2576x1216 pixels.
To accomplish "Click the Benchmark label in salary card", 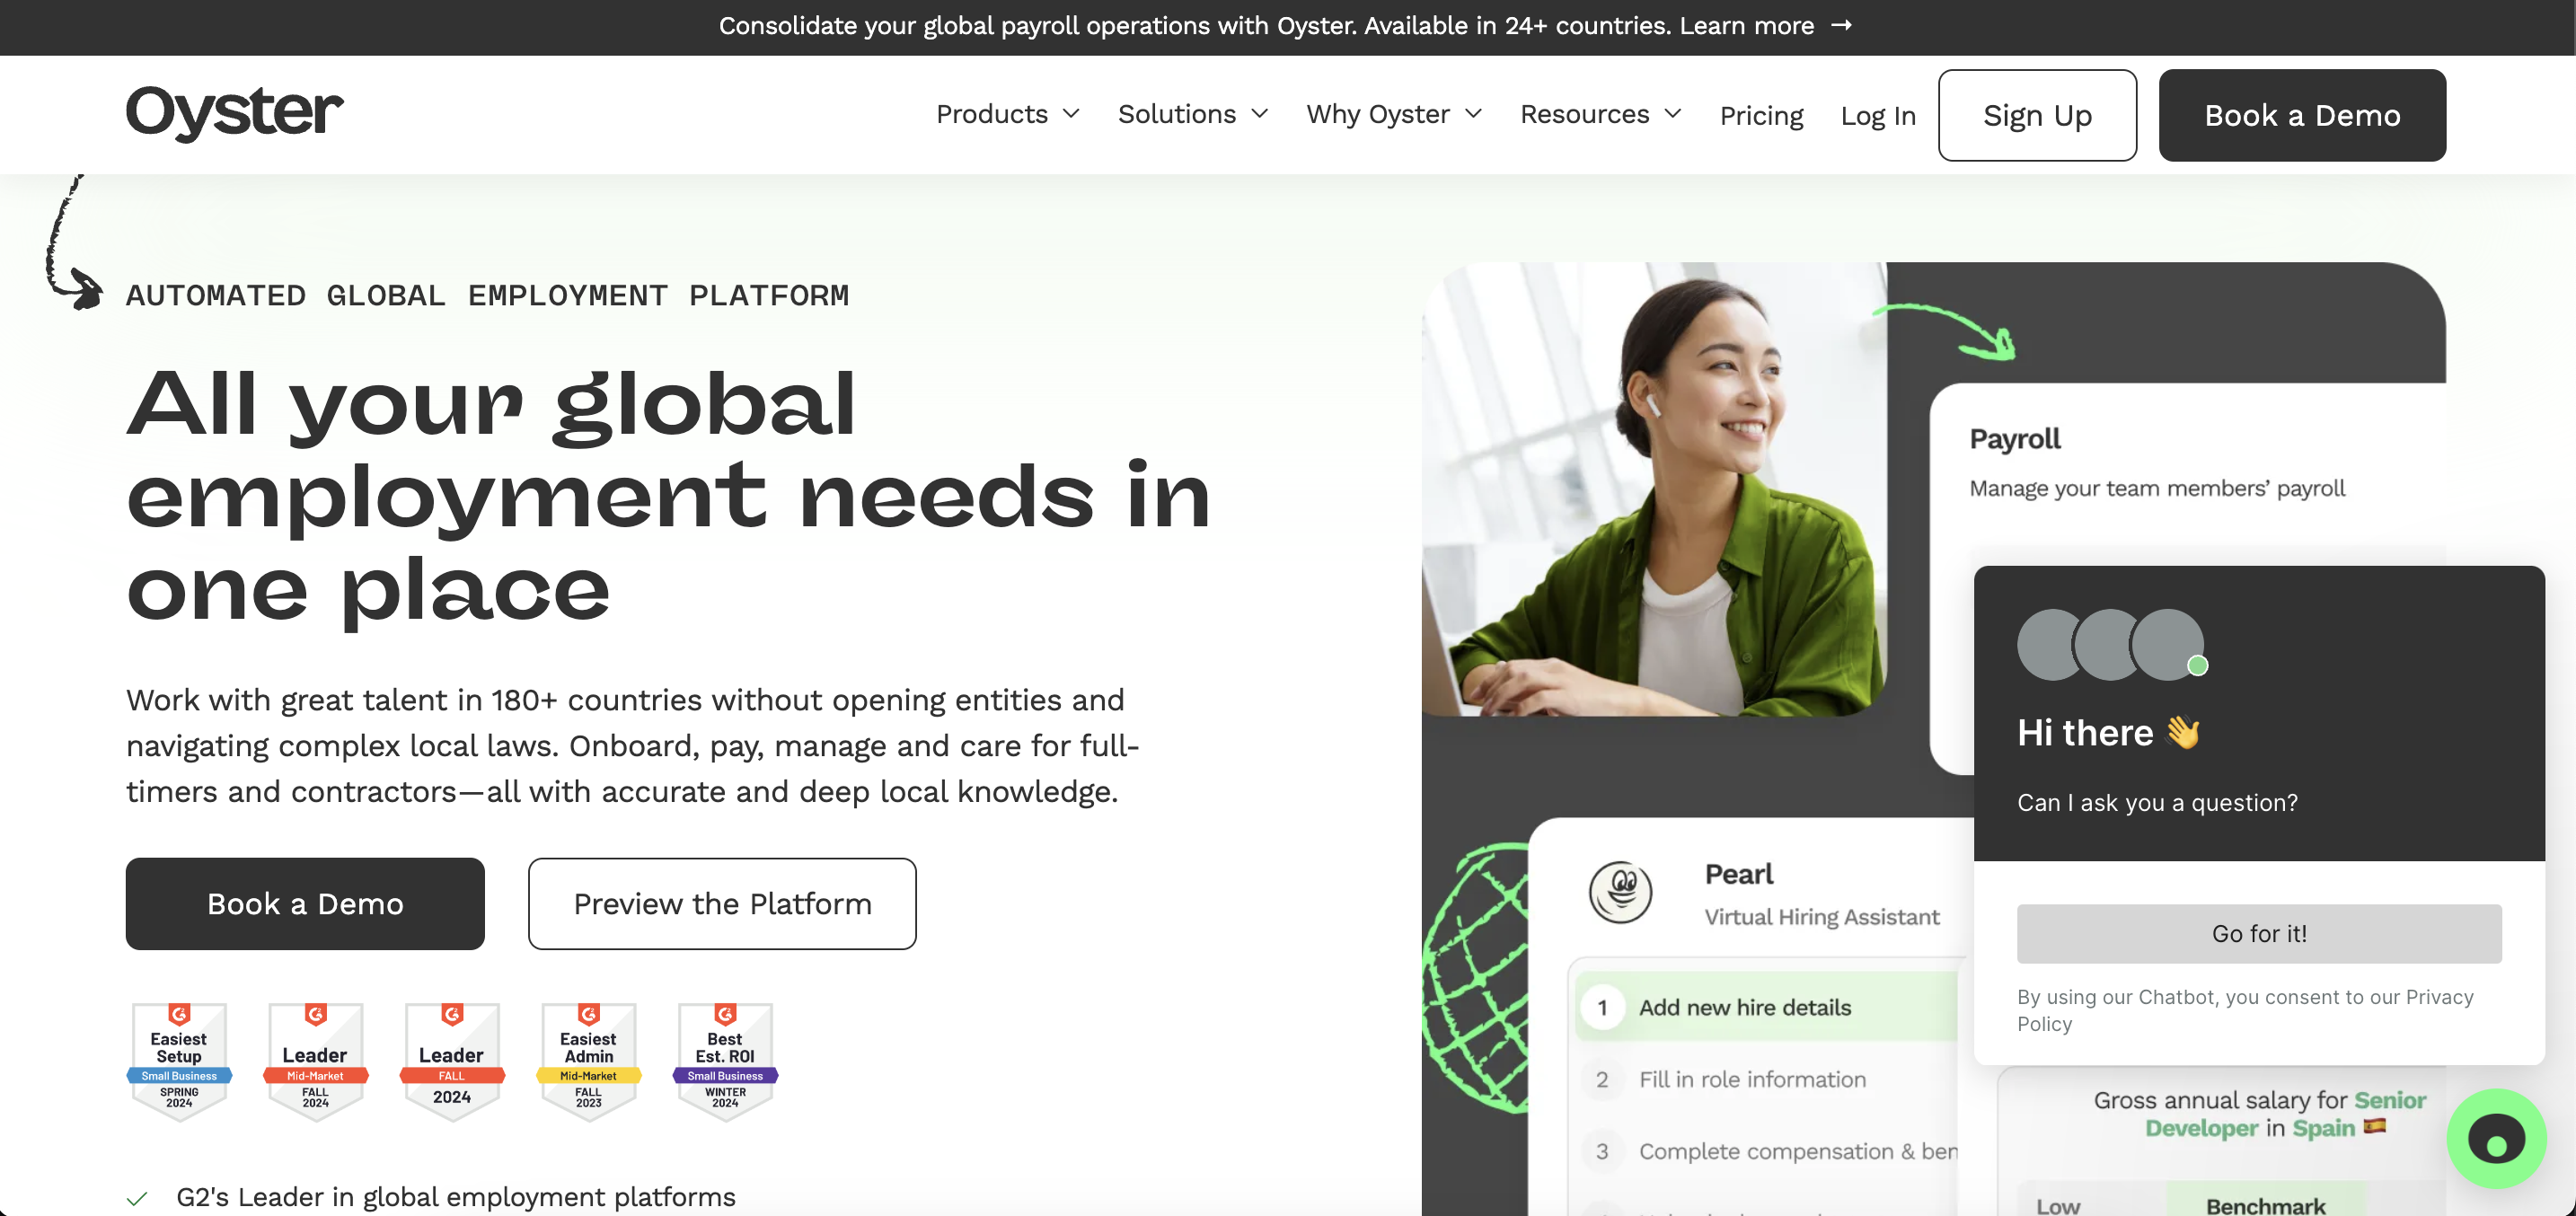I will (2265, 1205).
